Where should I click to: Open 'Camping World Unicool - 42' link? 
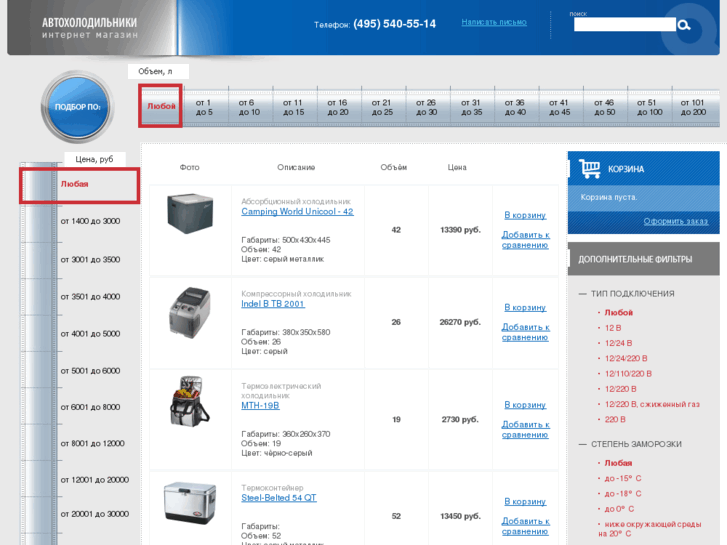(x=297, y=212)
